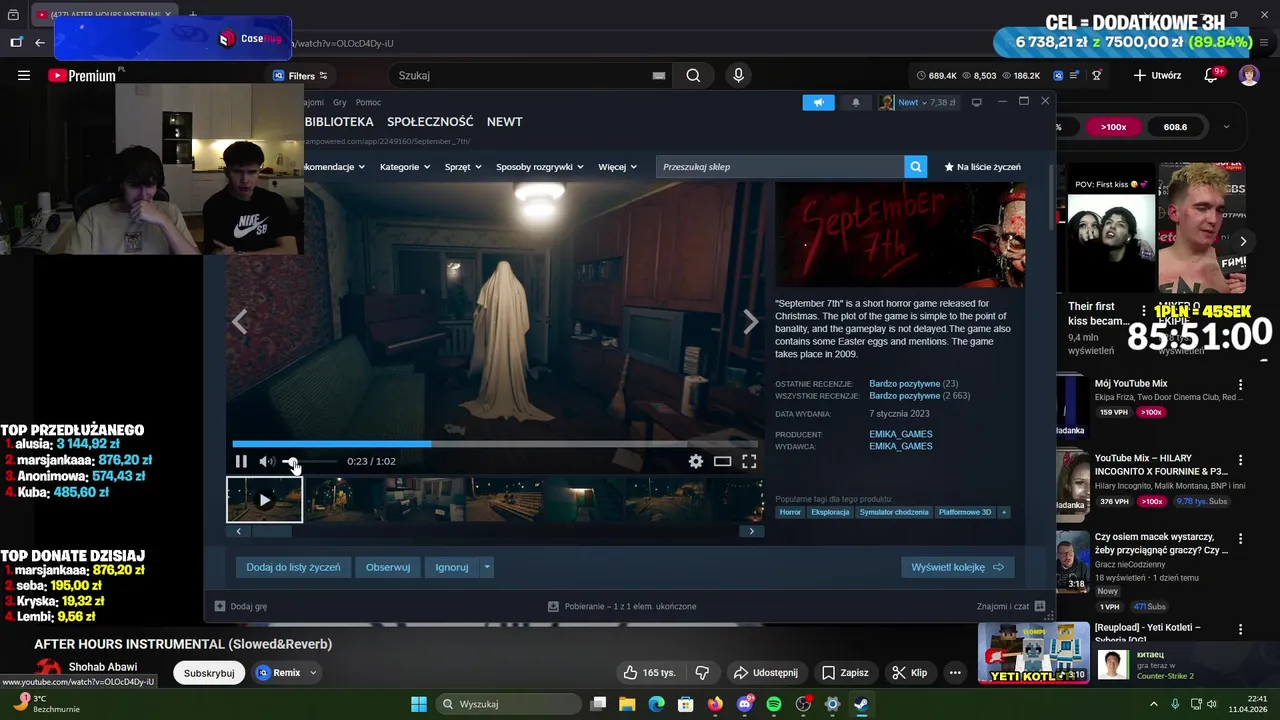The height and width of the screenshot is (720, 1280).
Task: Go to previous screenshot arrow on trailer
Action: point(239,321)
